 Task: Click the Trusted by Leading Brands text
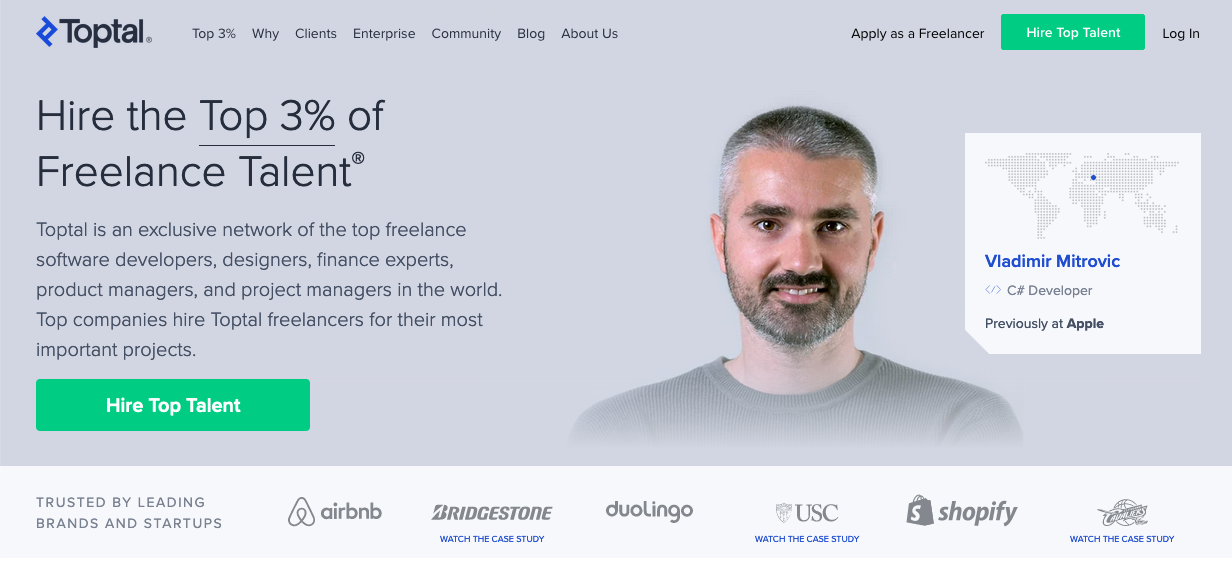pos(129,512)
